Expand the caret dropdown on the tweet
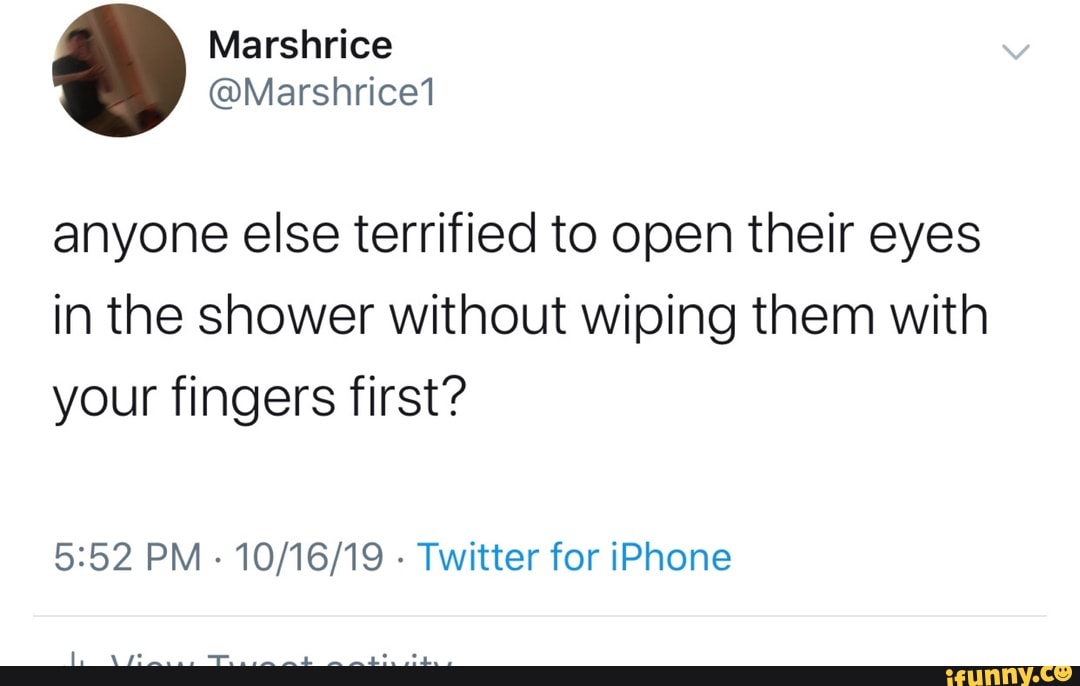Screen dimensions: 1080x686 click(x=1017, y=53)
